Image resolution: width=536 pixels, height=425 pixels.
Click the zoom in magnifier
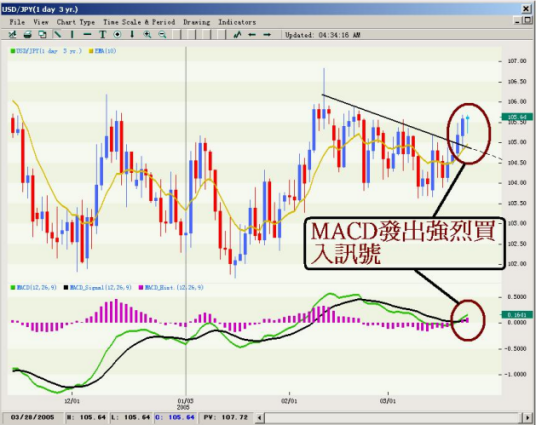[147, 35]
